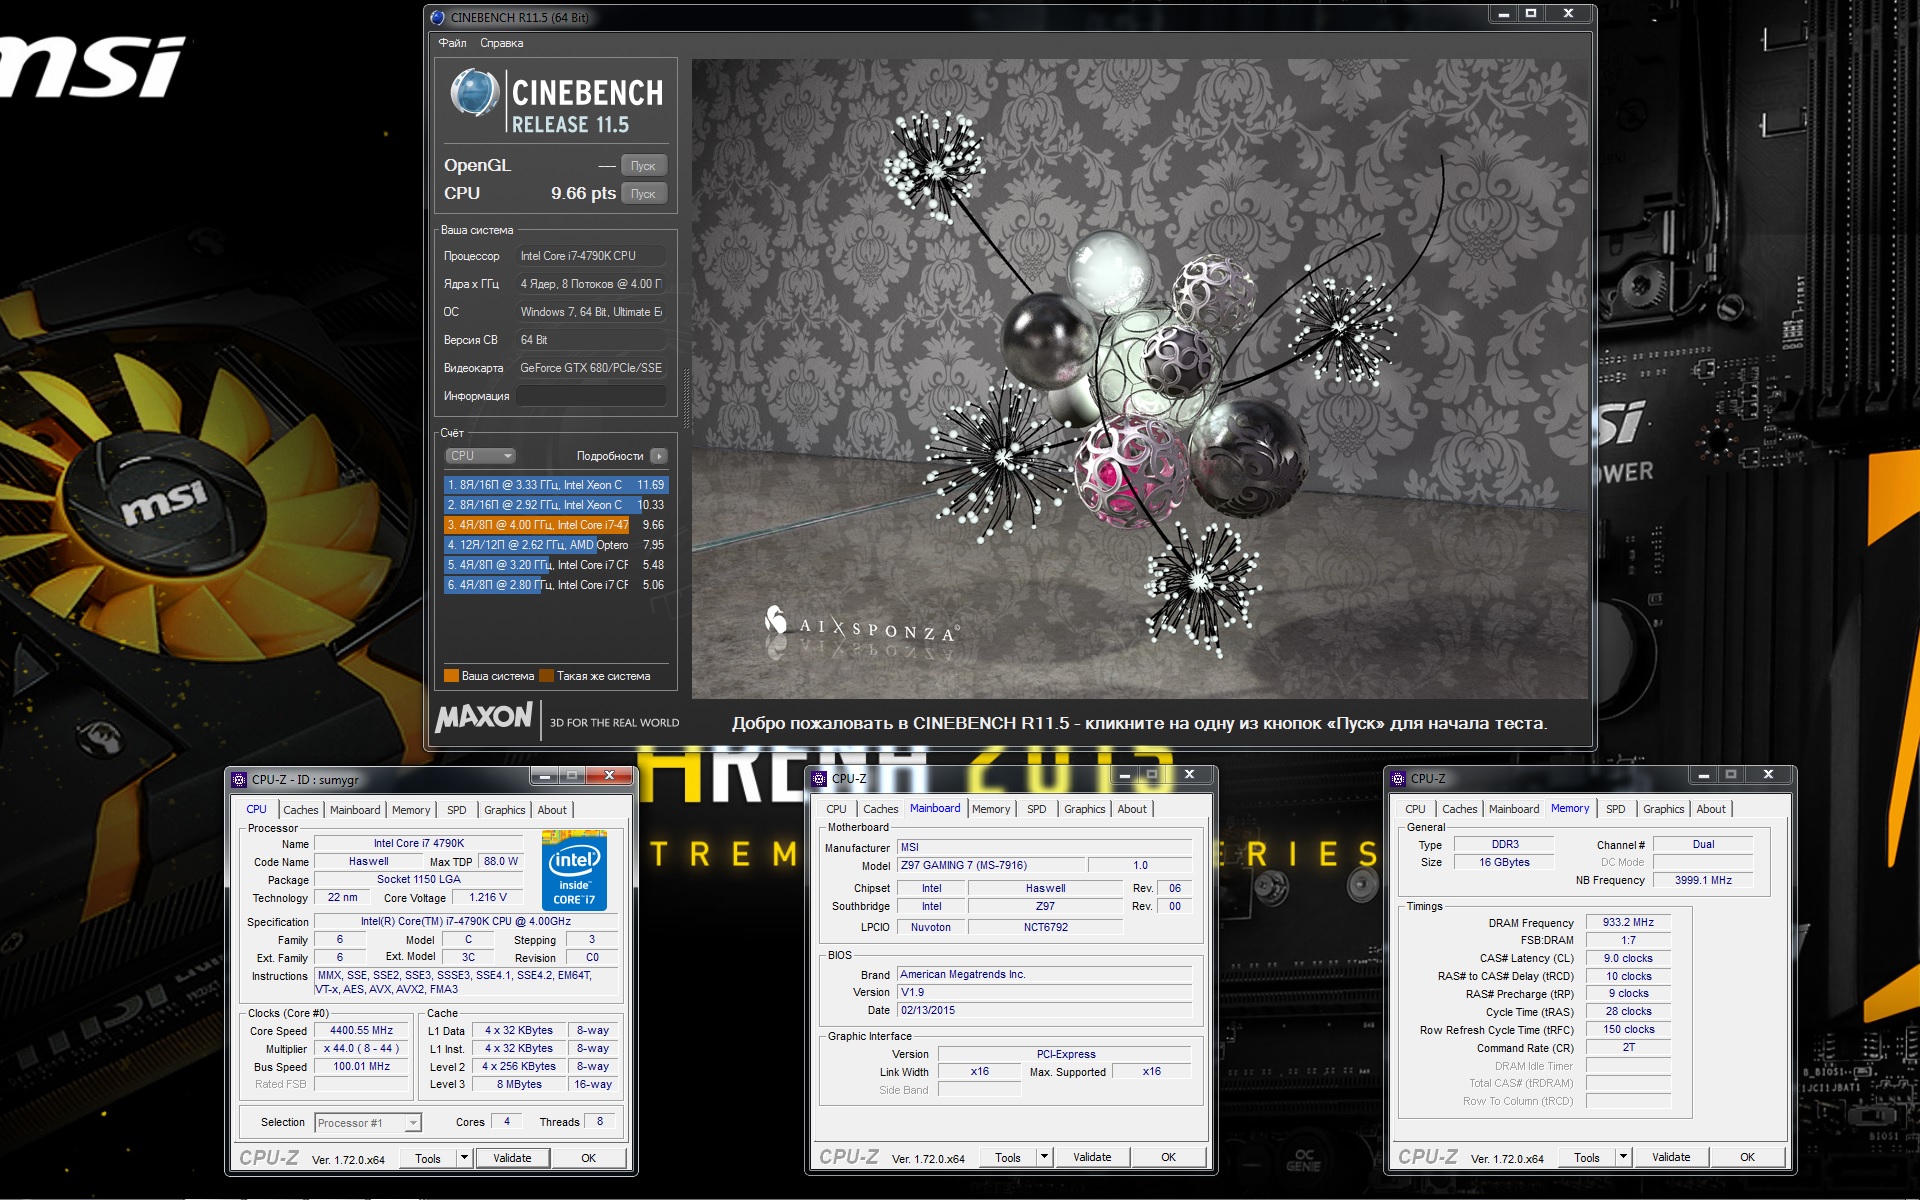The height and width of the screenshot is (1200, 1920).
Task: Select highlighted ranking row 3 Core i7 9.66
Action: (555, 525)
